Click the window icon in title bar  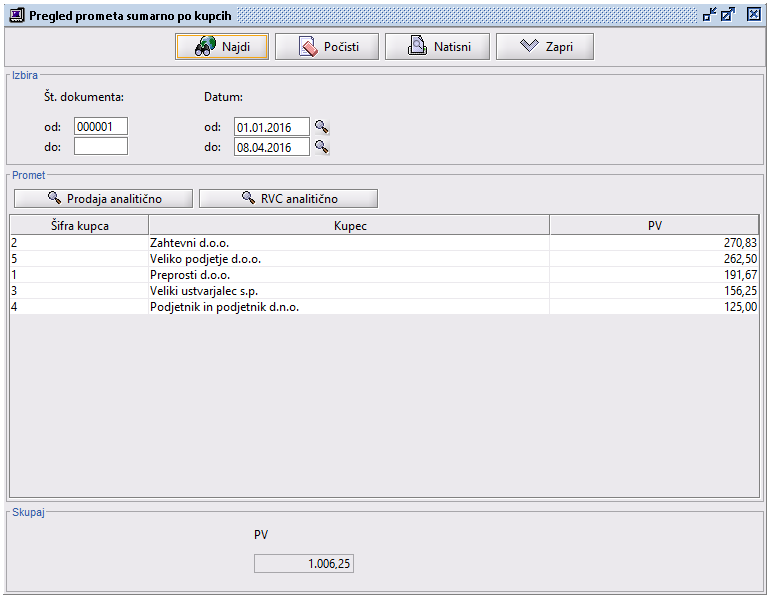tap(16, 15)
